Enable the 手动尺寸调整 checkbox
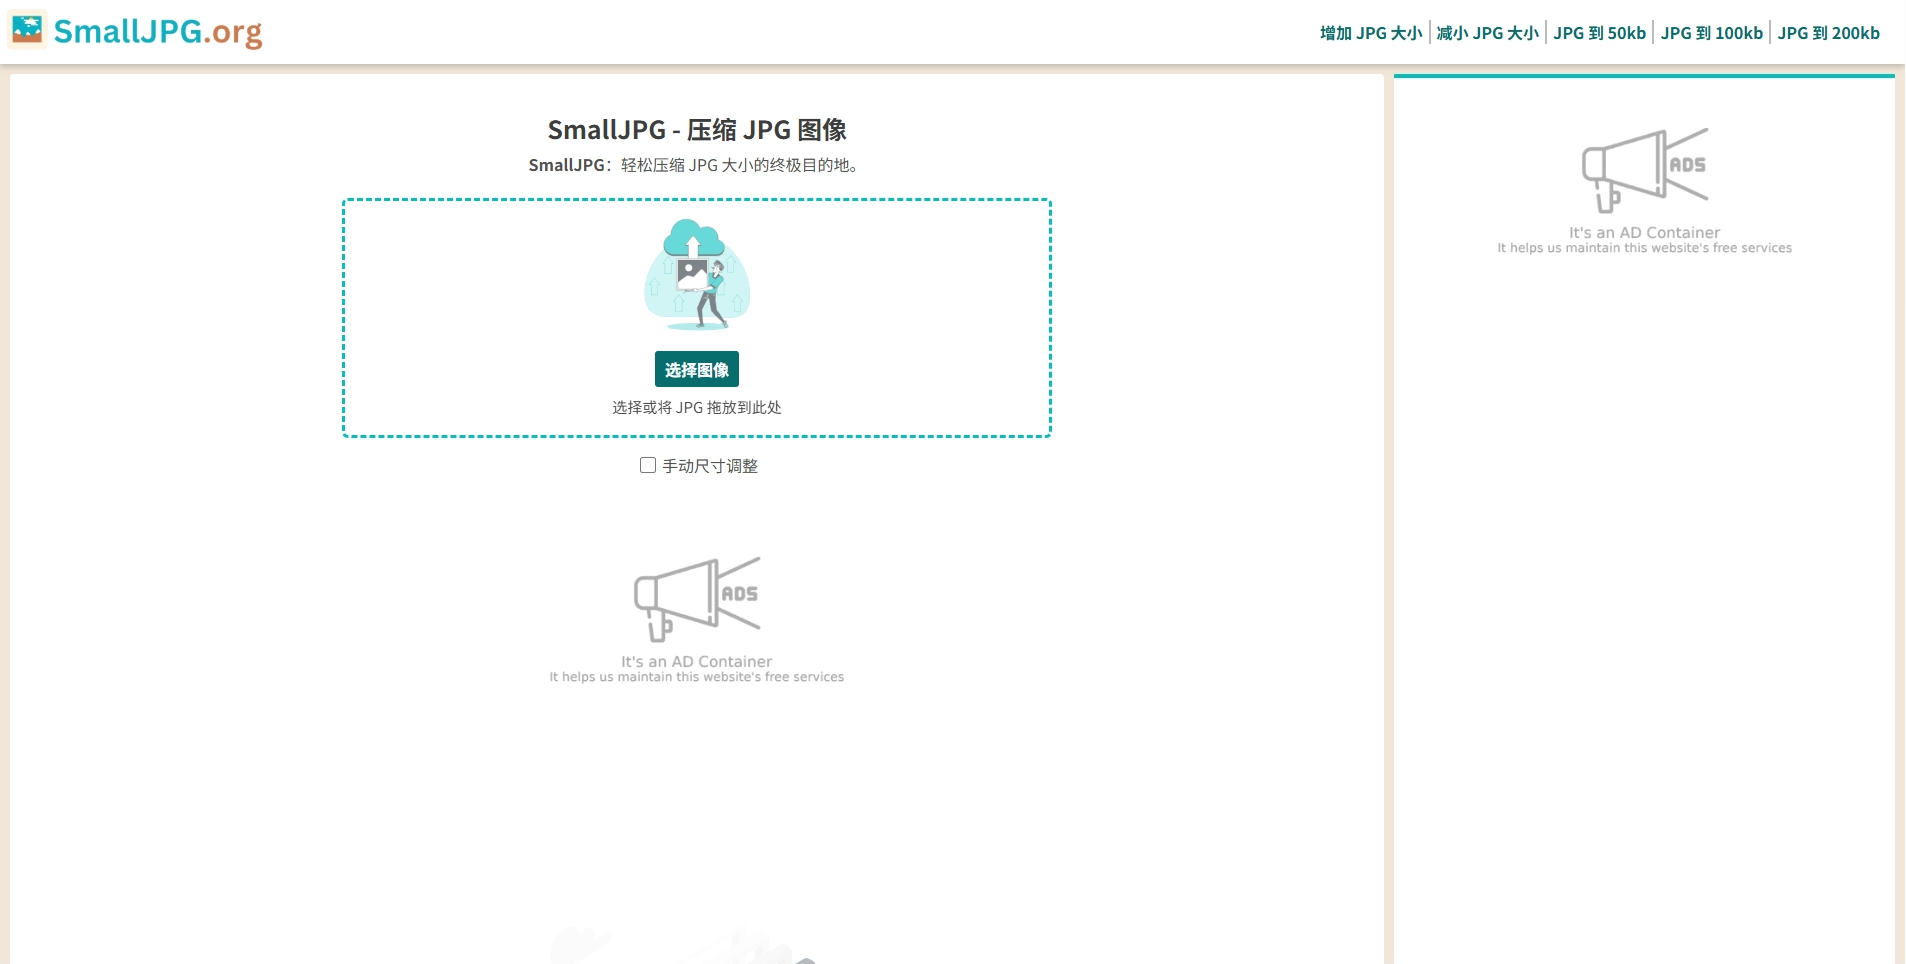Screen dimensions: 1906x964 click(648, 465)
